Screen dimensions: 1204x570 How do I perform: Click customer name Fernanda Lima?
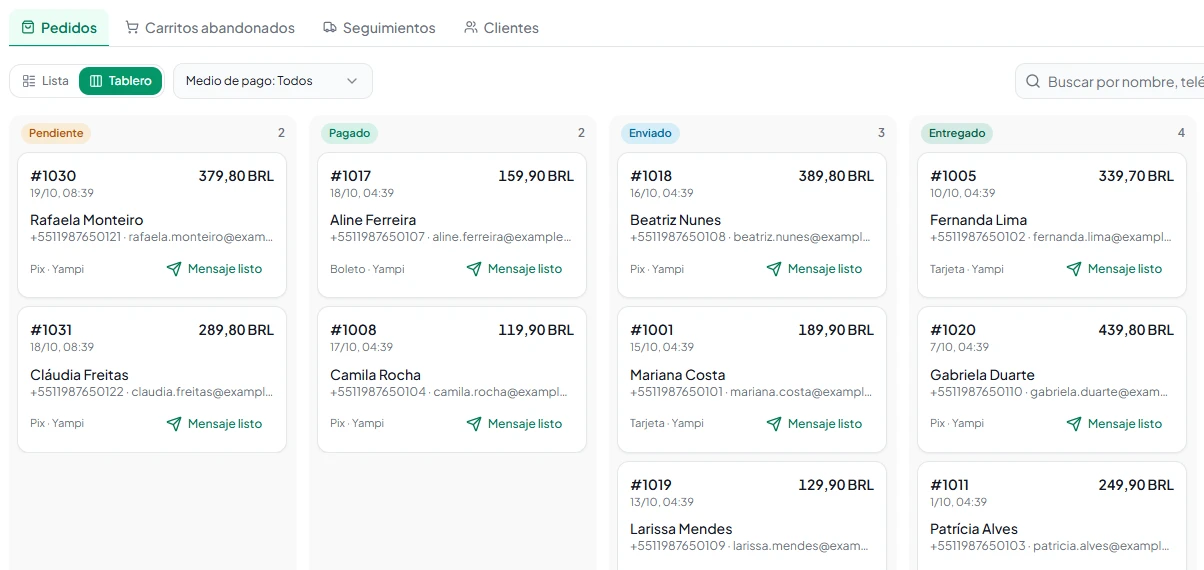pos(978,220)
